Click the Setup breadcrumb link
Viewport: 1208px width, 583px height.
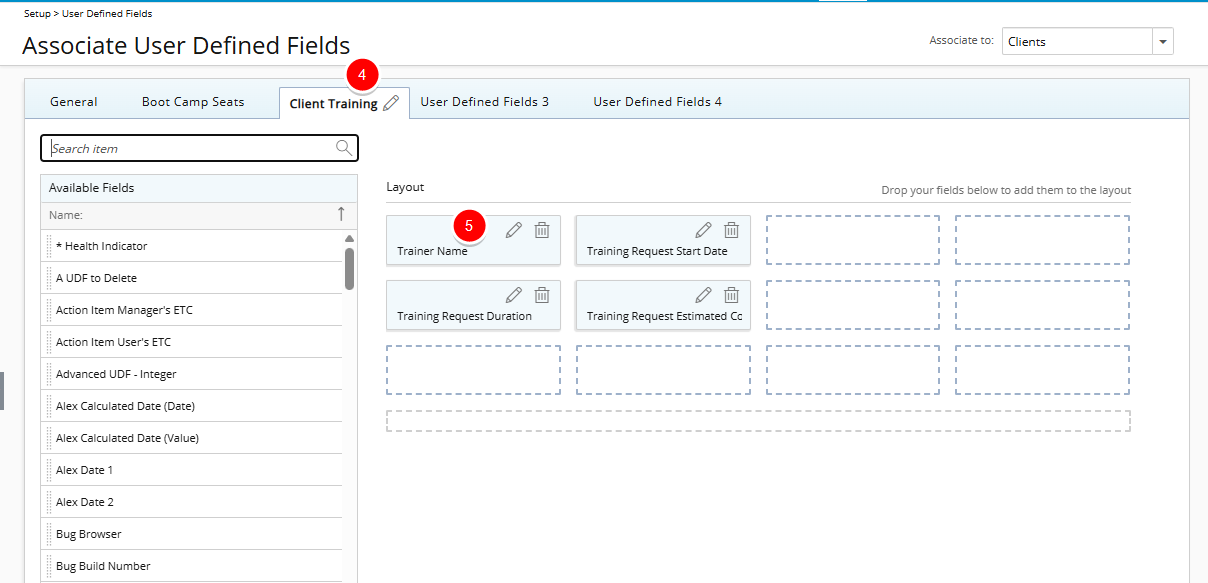click(37, 14)
